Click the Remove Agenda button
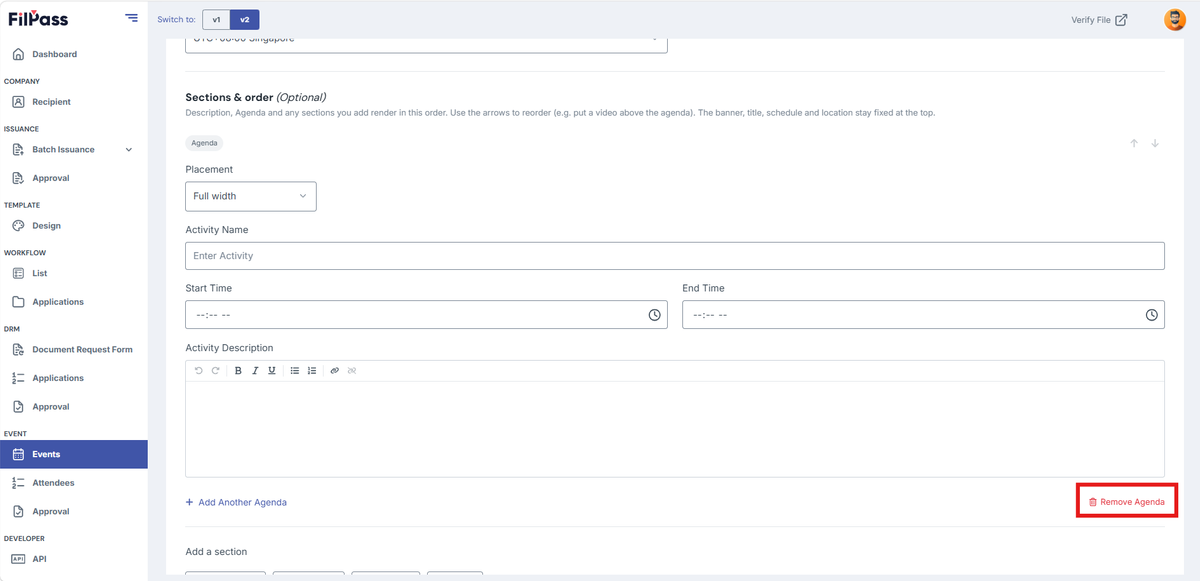The width and height of the screenshot is (1200, 581). click(1126, 502)
